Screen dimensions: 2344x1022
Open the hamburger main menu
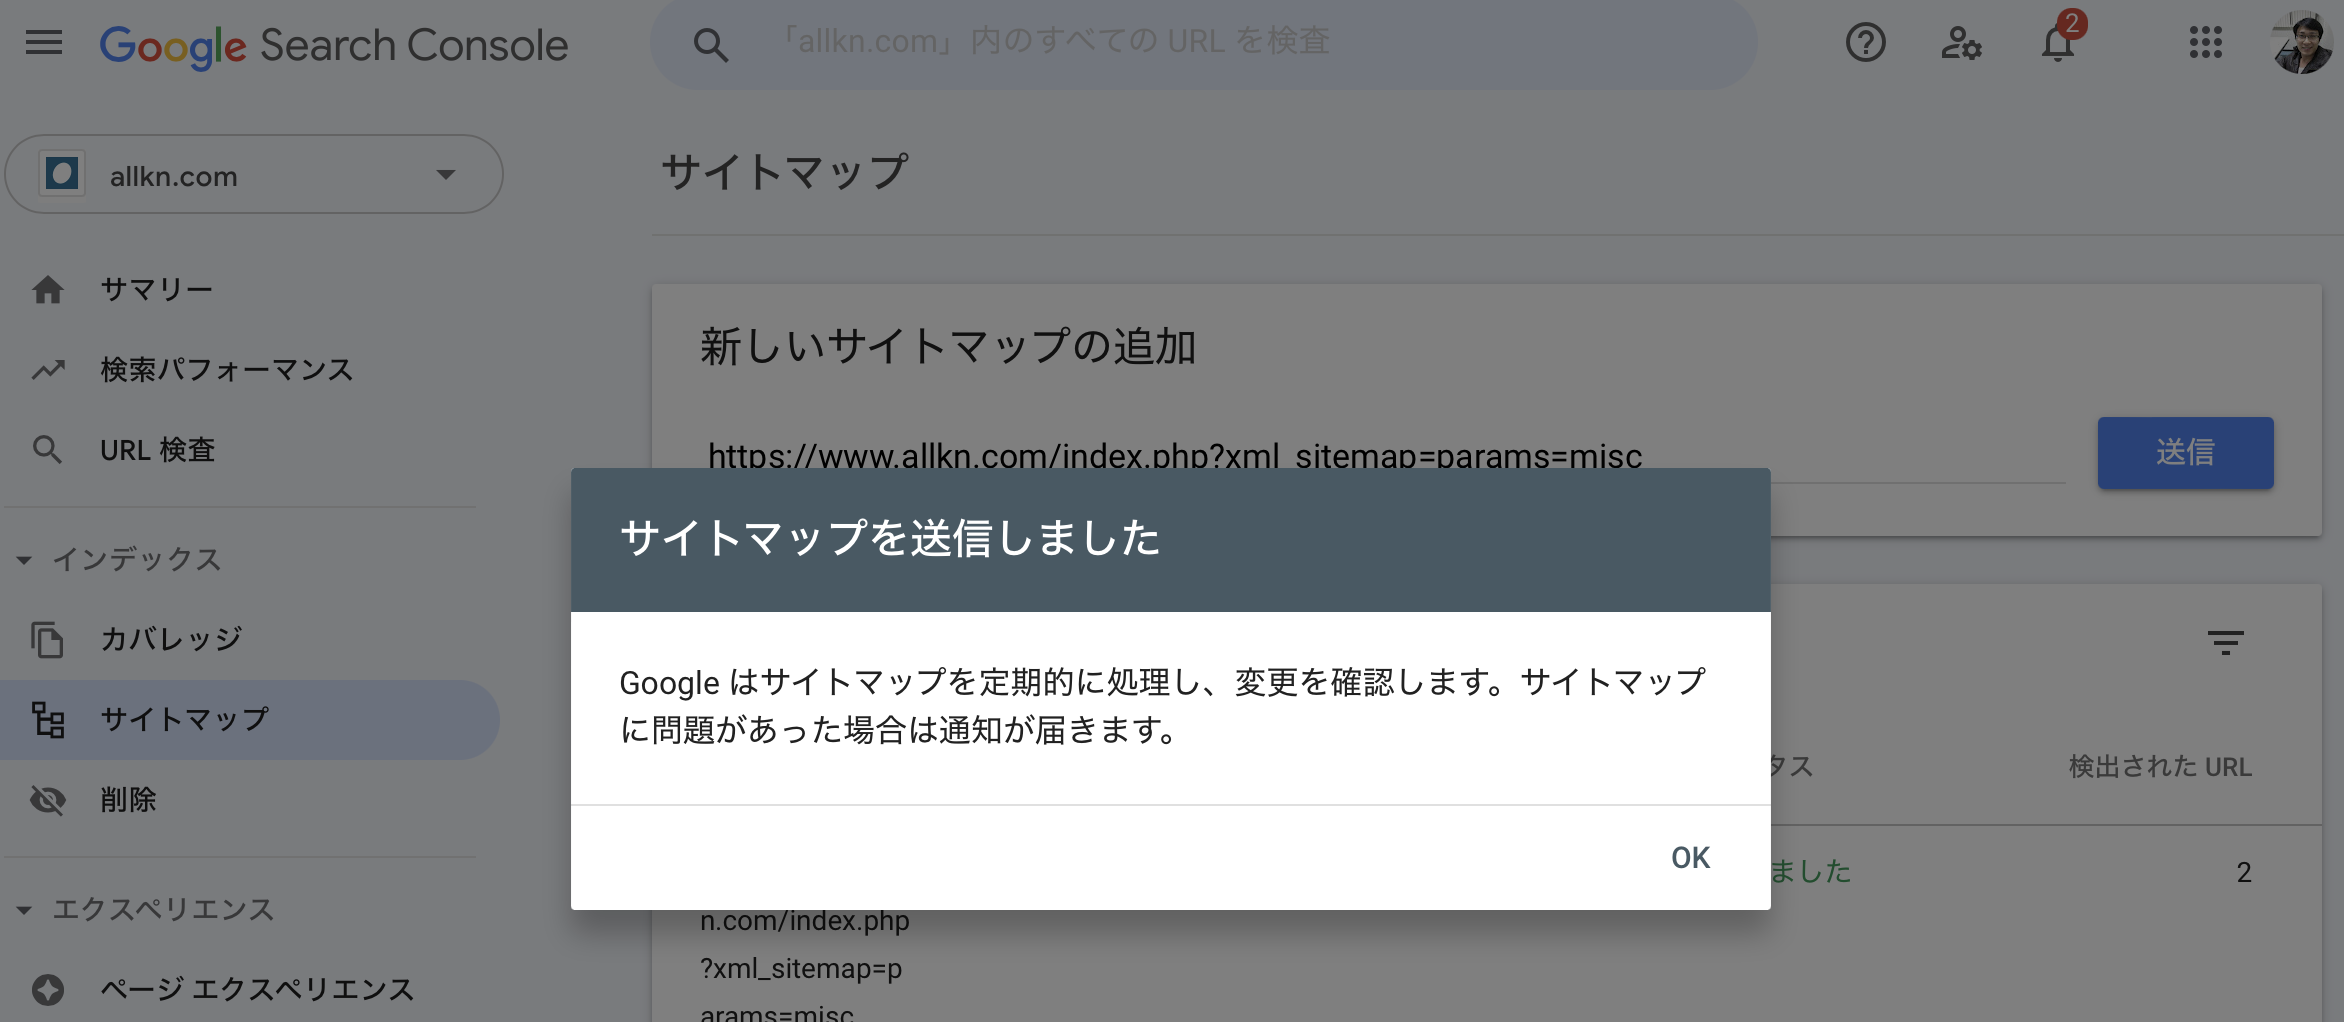click(43, 43)
